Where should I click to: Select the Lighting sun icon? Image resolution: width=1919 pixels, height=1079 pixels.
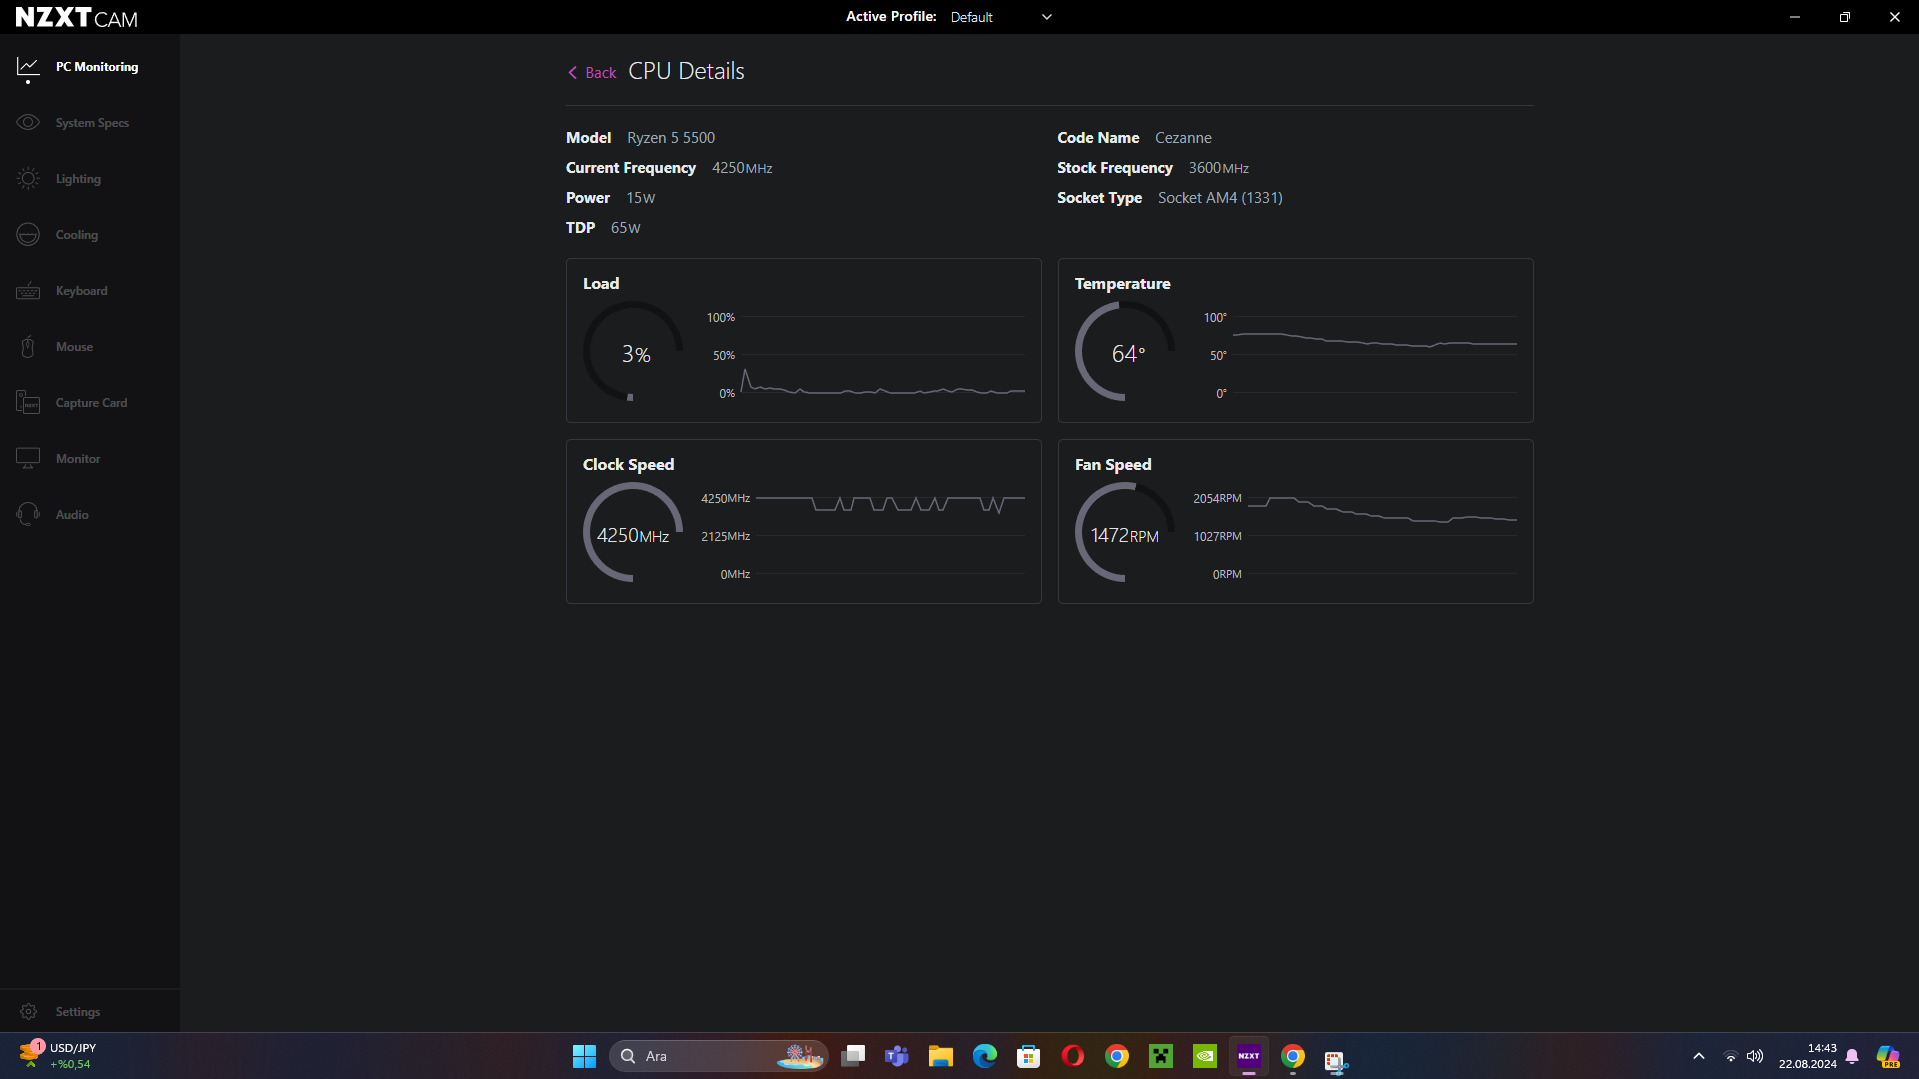tap(28, 179)
